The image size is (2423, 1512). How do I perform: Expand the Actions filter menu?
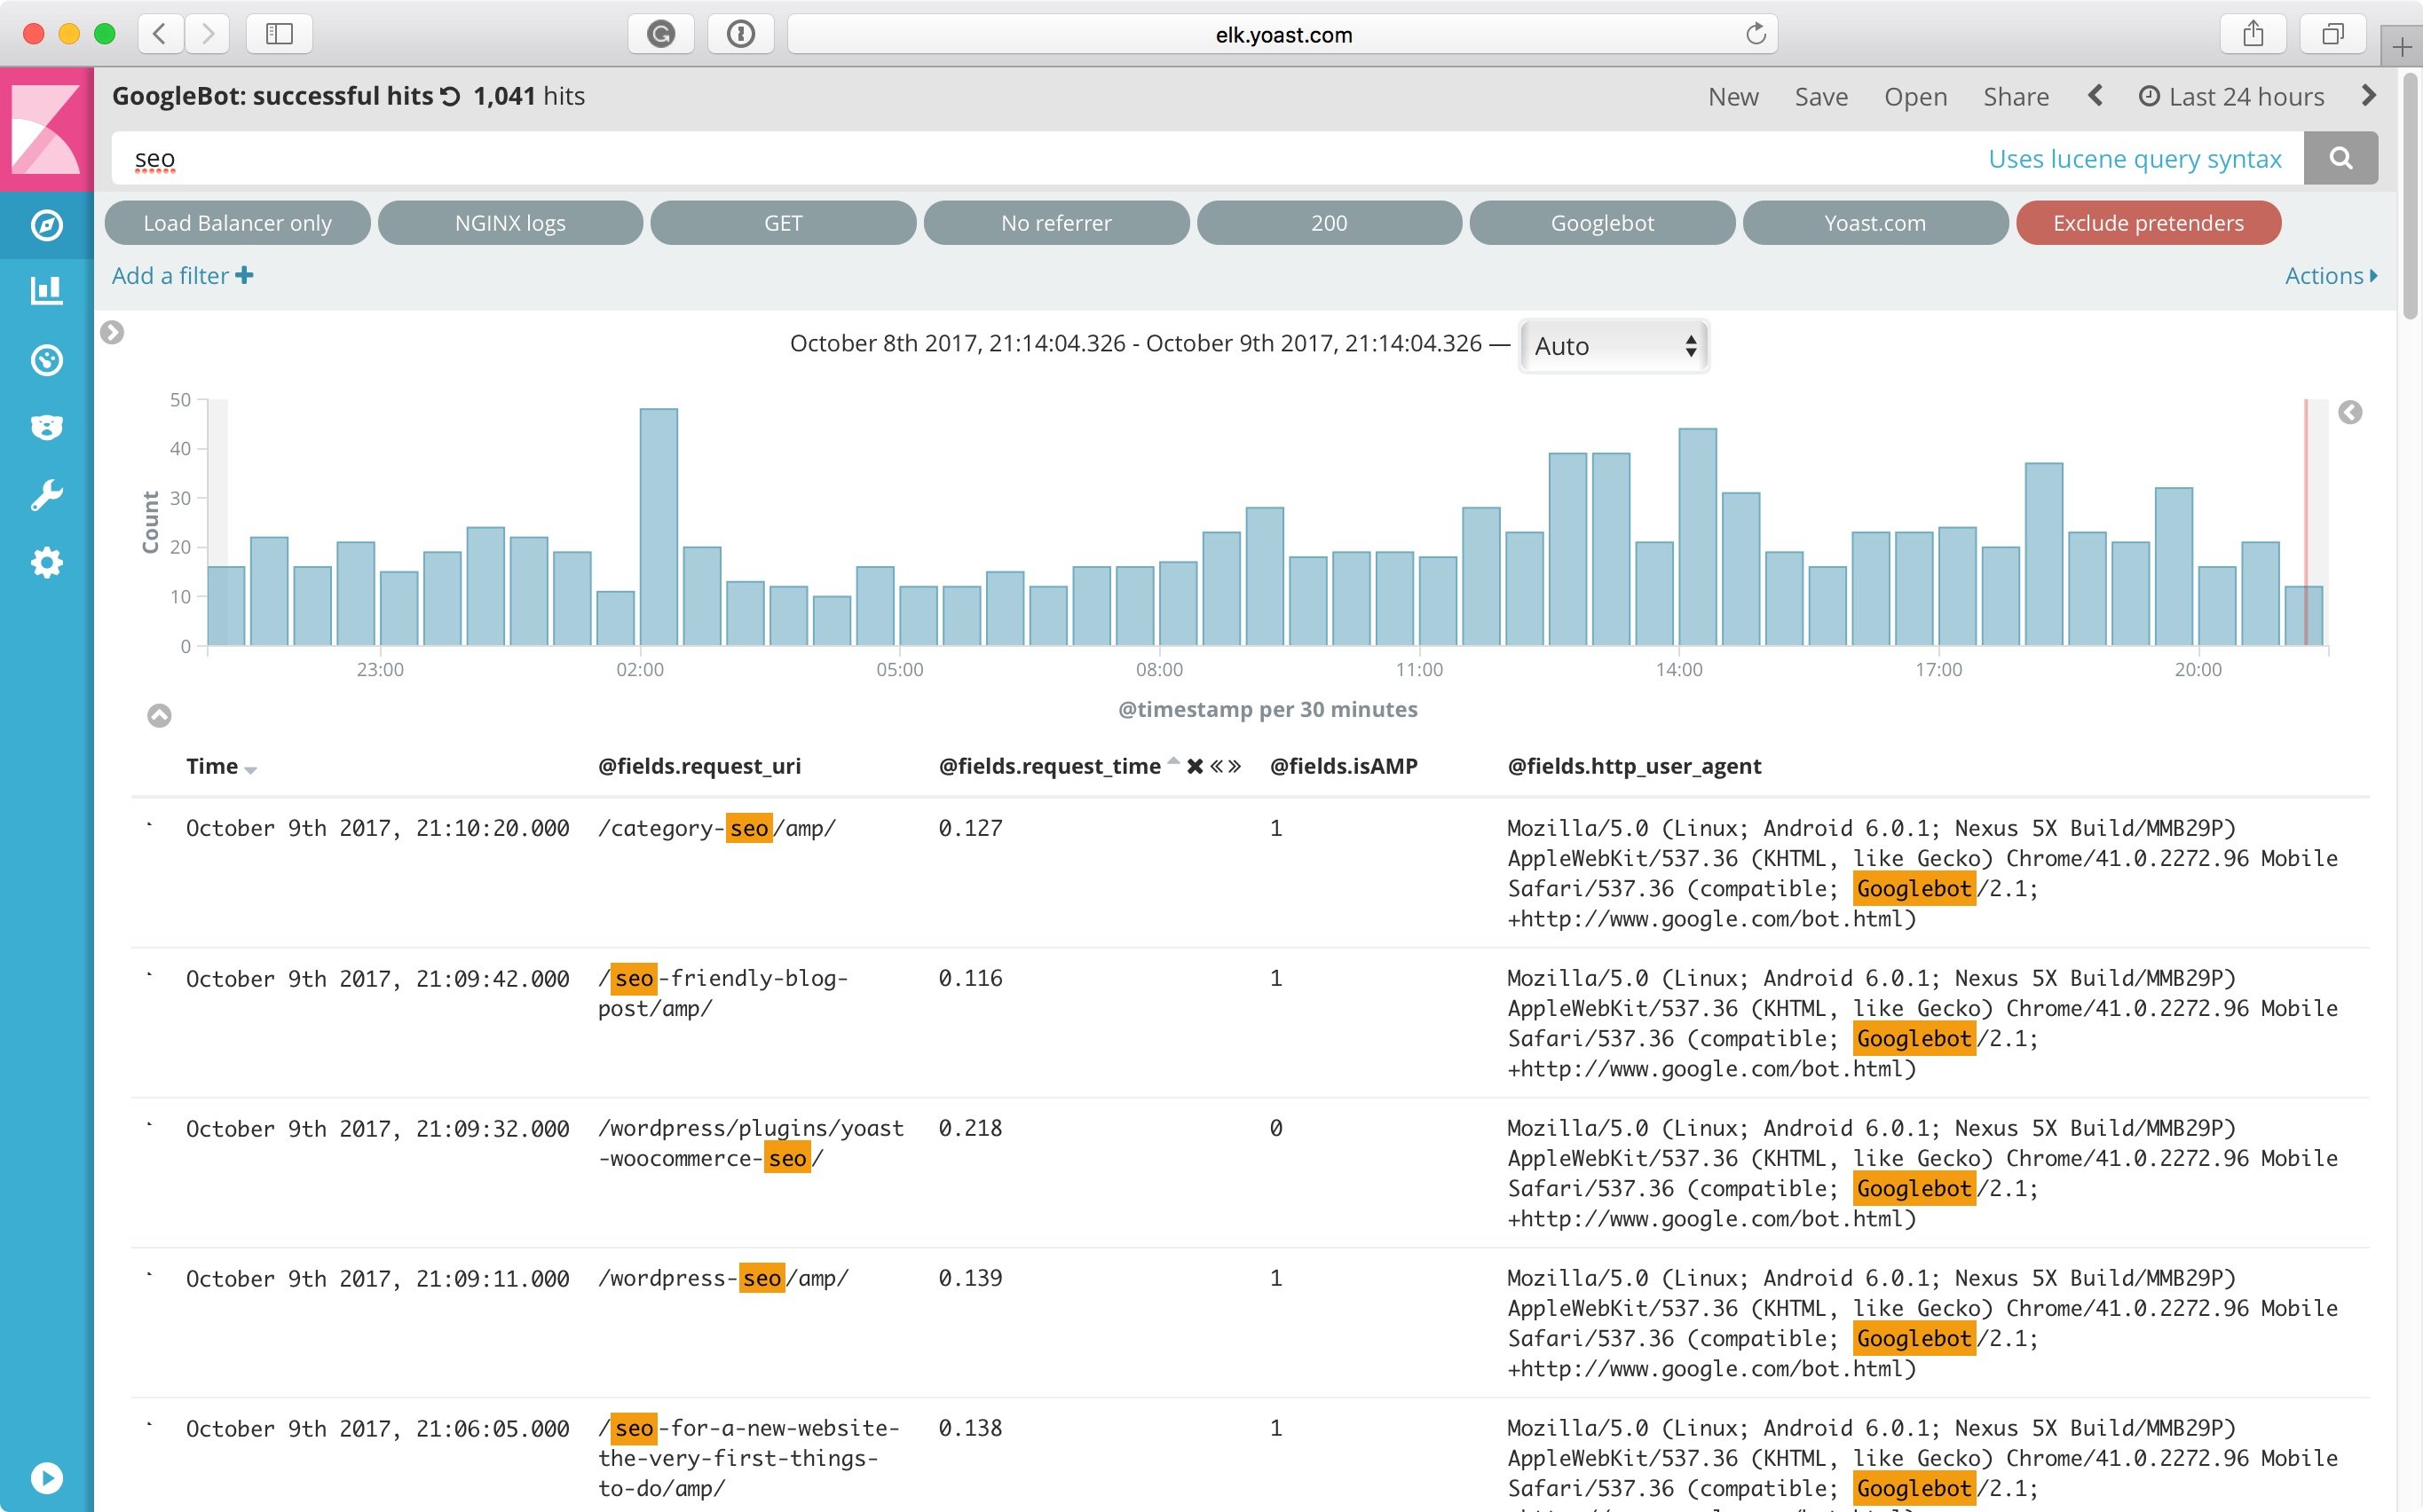(x=2330, y=276)
